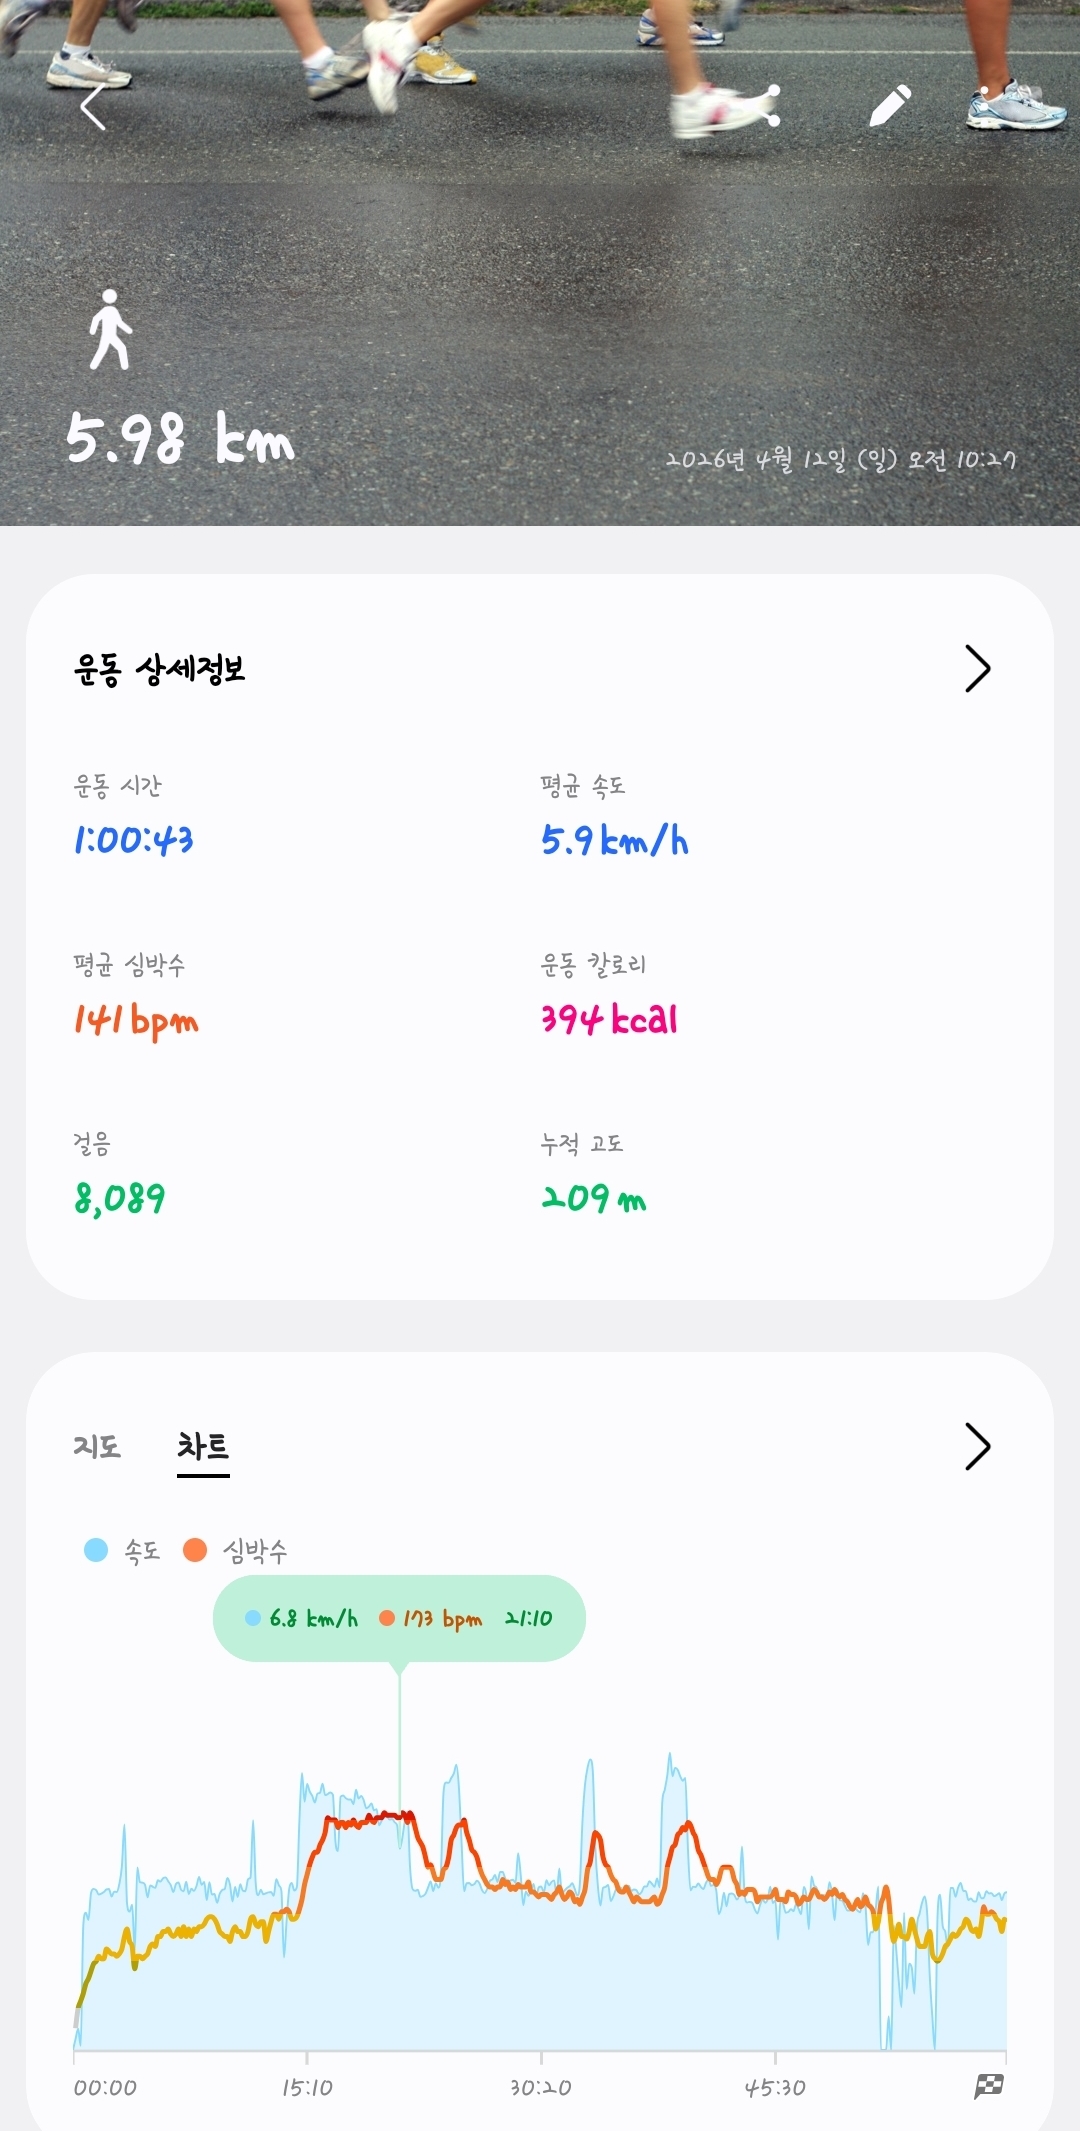This screenshot has width=1080, height=2131.
Task: Tap the 1:00:43 workout duration
Action: (x=134, y=840)
